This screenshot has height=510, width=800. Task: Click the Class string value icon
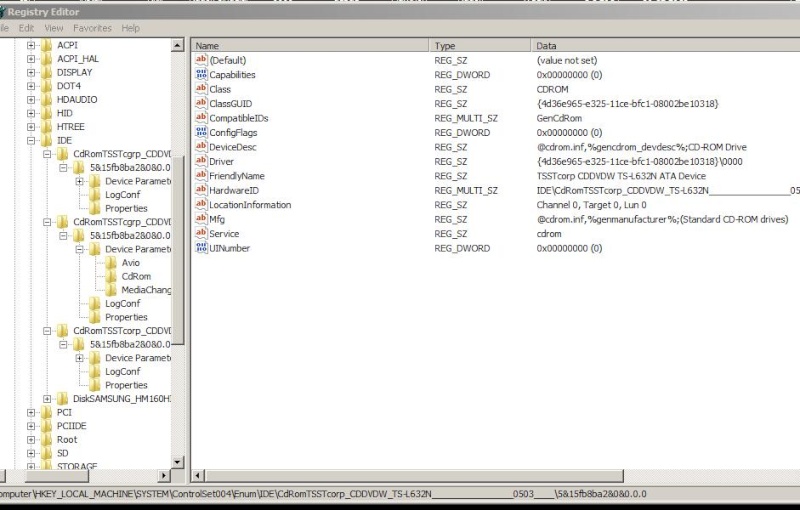(201, 89)
